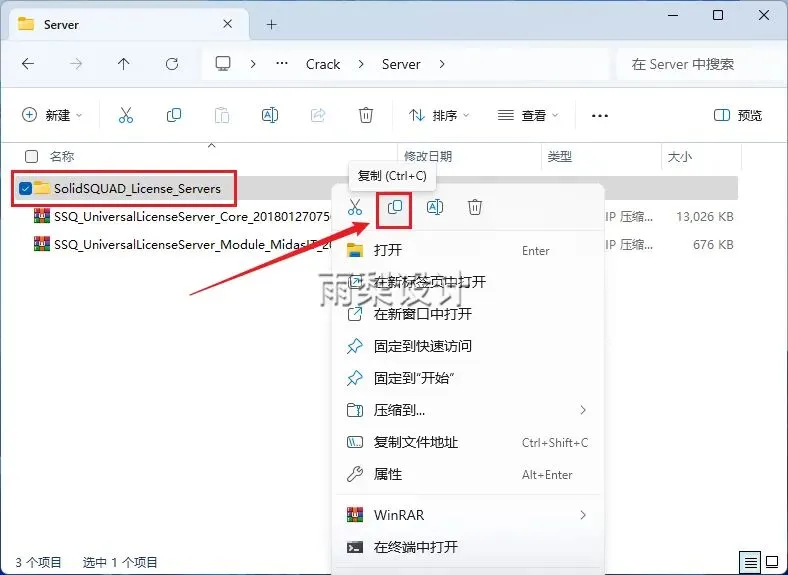Choose 固定到"开始" in context menu
This screenshot has width=788, height=575.
468,378
